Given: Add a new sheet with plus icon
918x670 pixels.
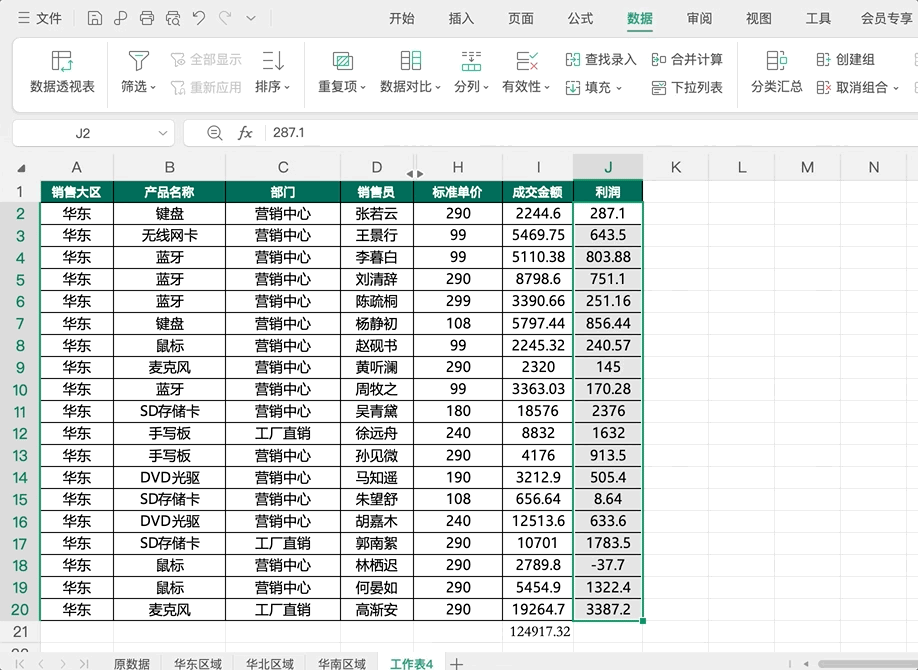Looking at the screenshot, I should [x=457, y=664].
